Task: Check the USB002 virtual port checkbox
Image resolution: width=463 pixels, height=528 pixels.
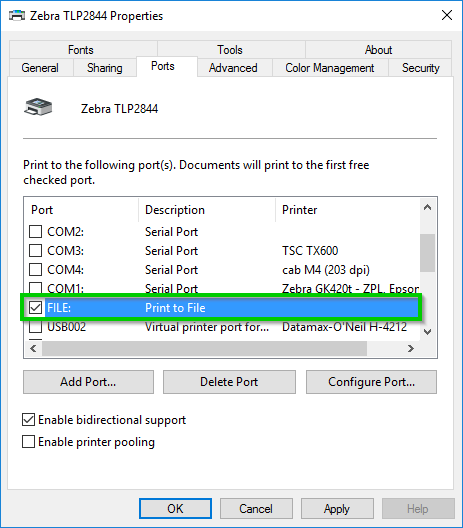Action: 35,327
